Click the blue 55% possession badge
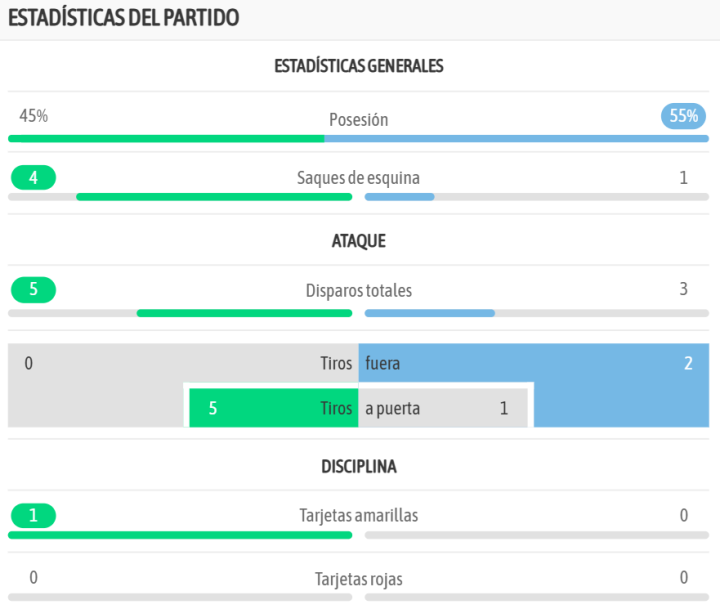The image size is (720, 609). 684,116
